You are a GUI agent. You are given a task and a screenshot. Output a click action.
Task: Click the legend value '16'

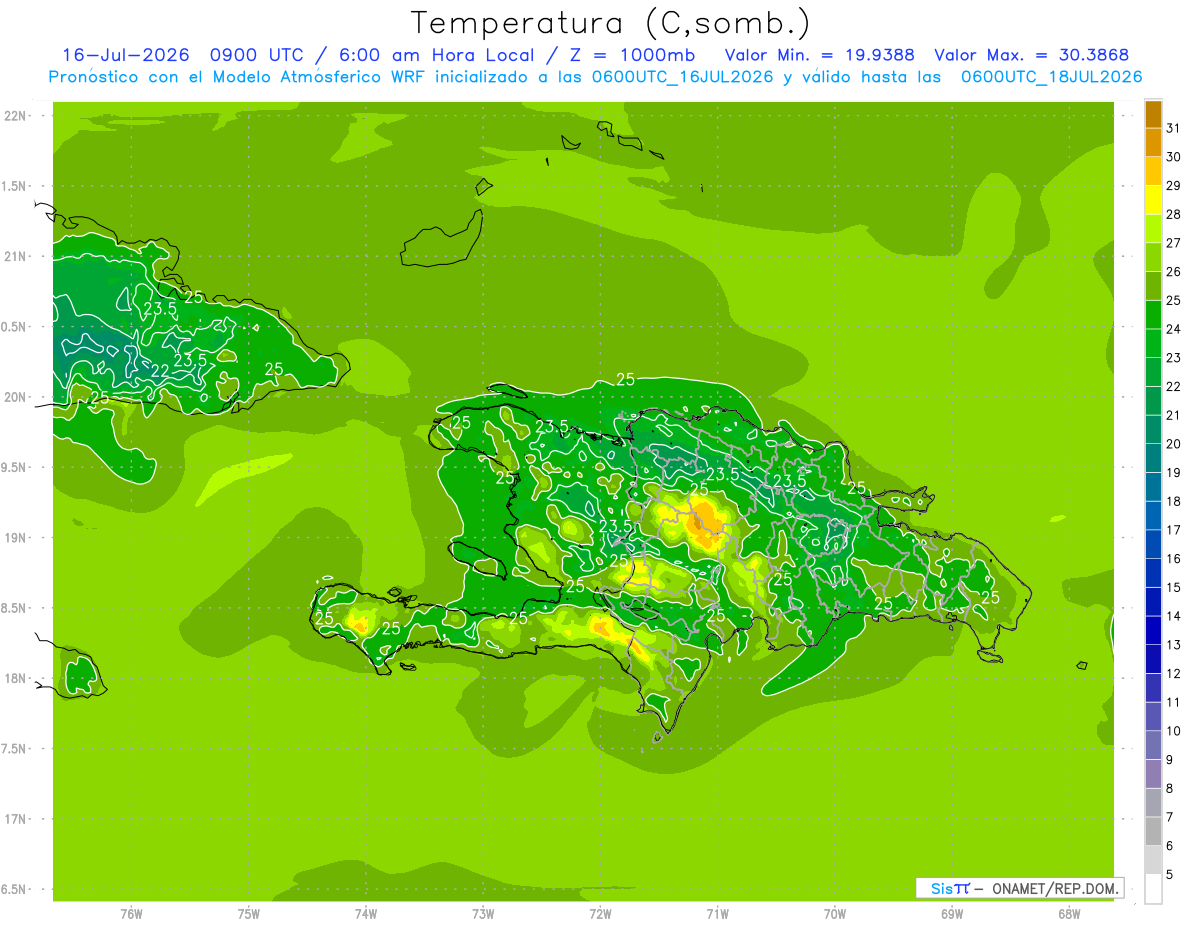pos(1174,559)
